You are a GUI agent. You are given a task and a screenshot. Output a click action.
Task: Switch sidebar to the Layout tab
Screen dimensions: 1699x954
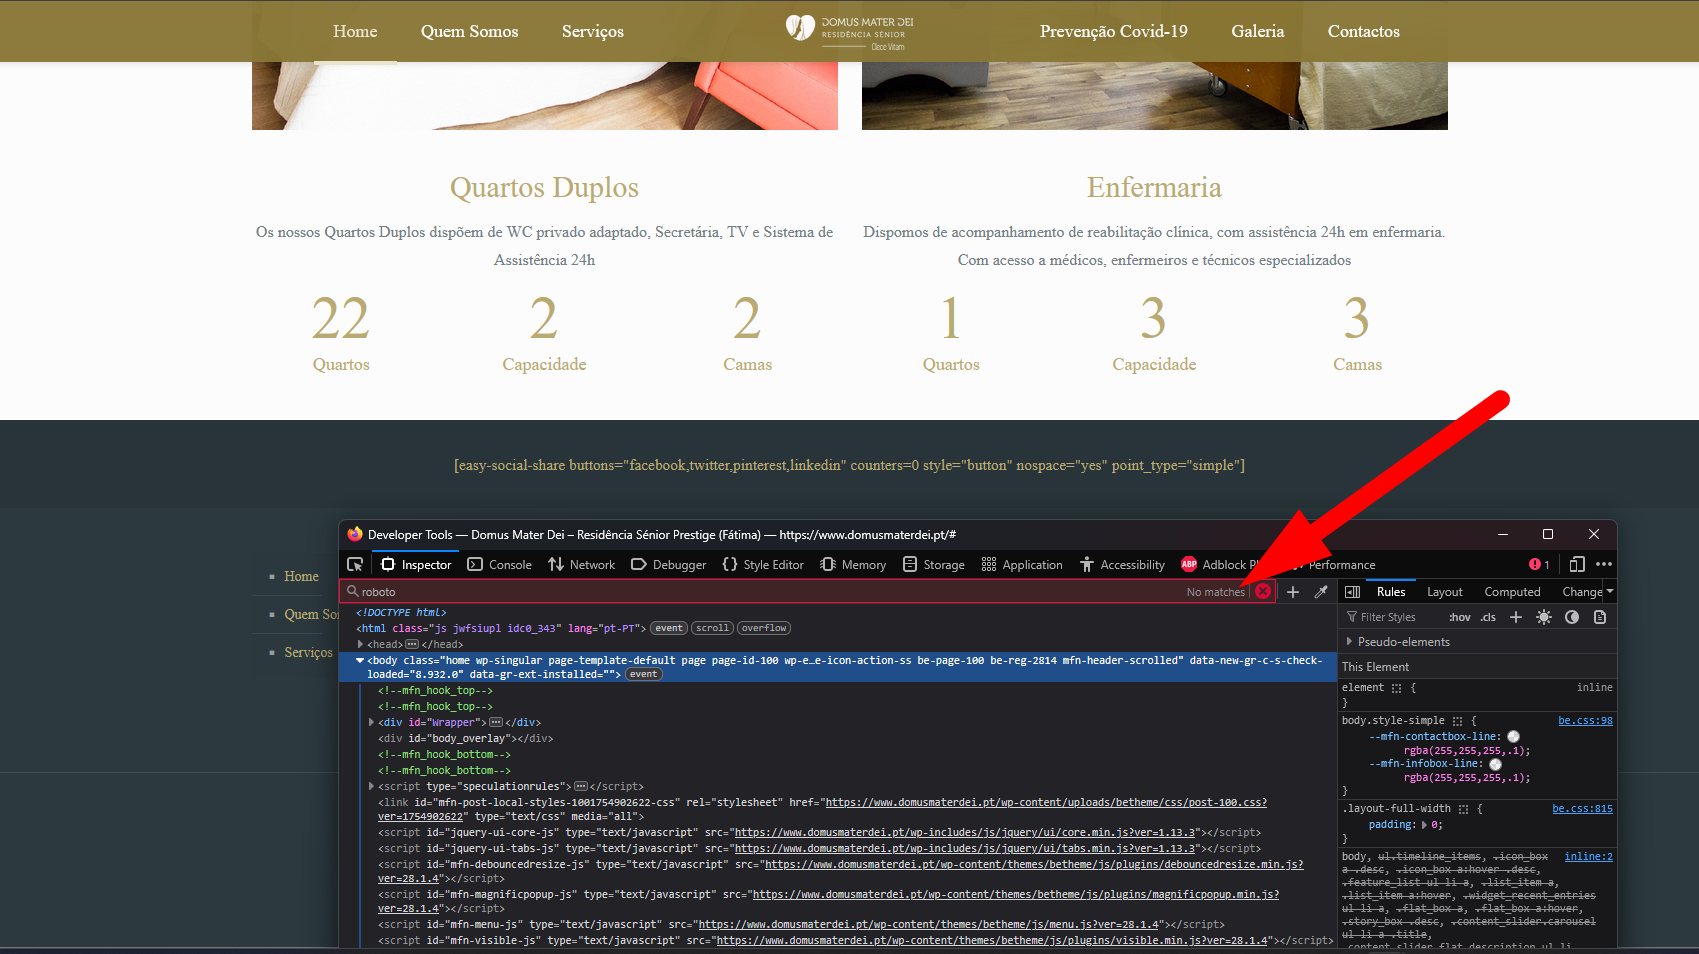click(1444, 592)
